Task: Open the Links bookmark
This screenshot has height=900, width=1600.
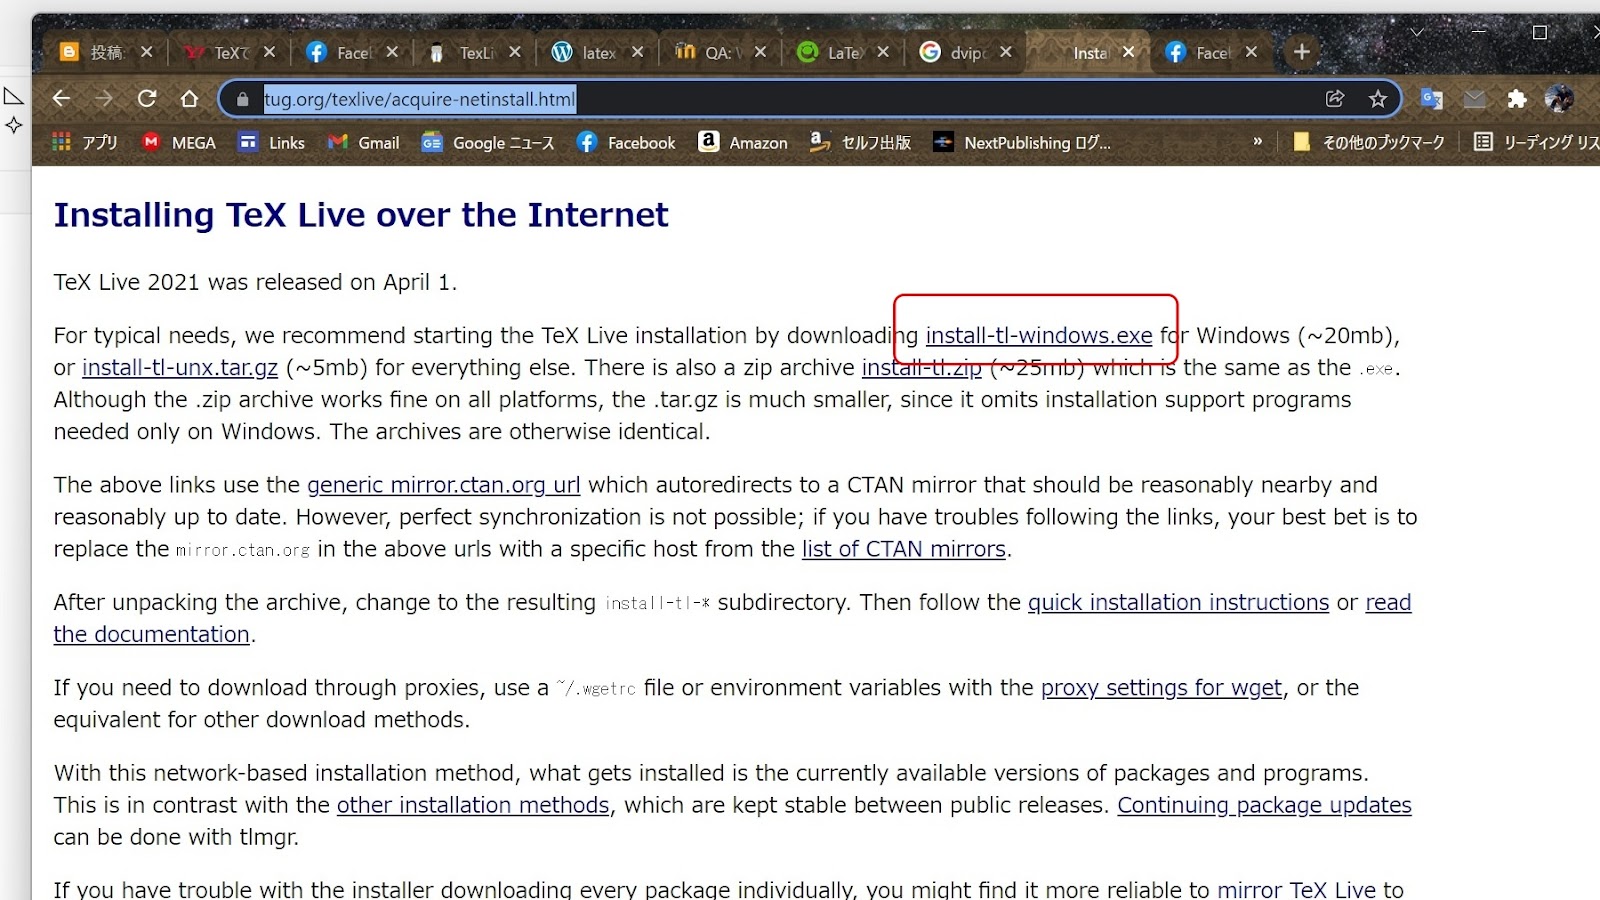Action: click(x=272, y=142)
